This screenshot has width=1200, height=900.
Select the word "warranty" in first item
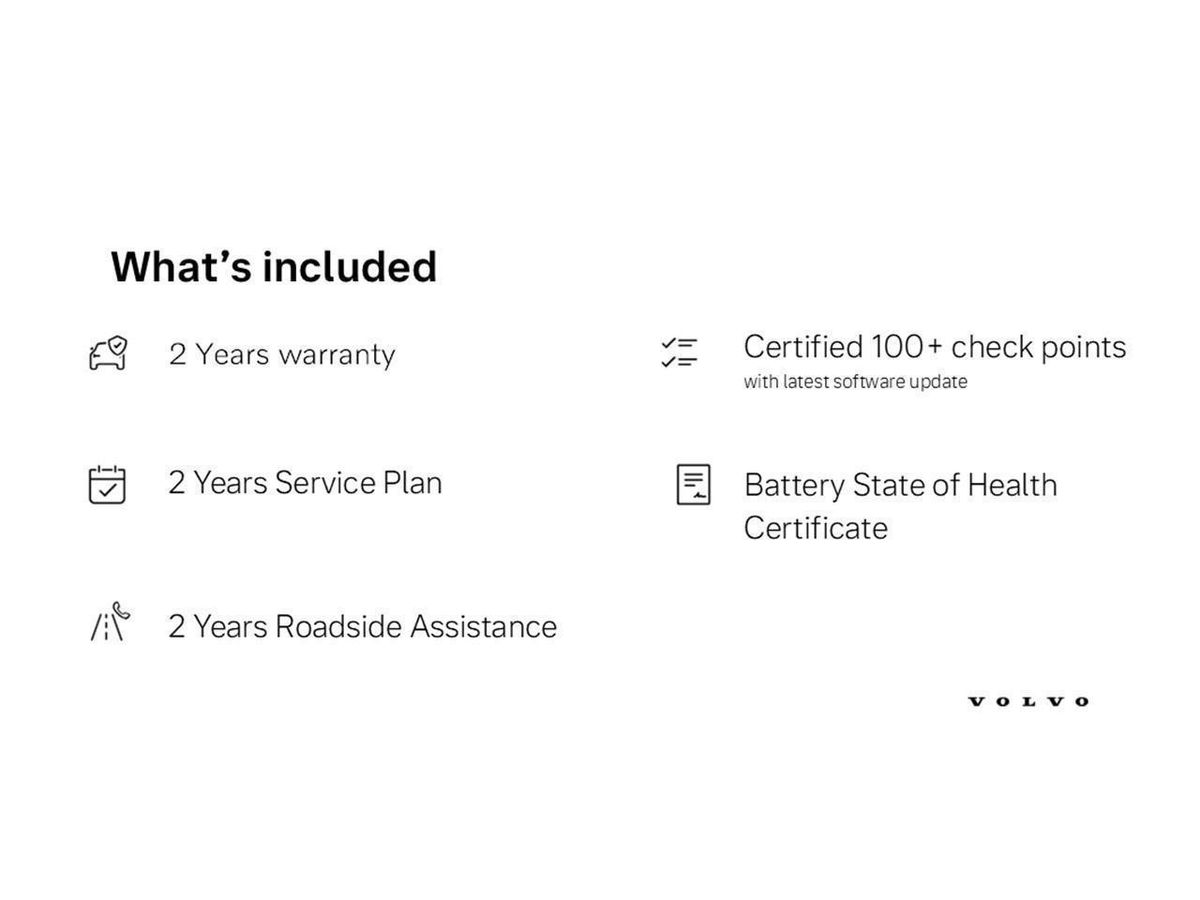(337, 356)
